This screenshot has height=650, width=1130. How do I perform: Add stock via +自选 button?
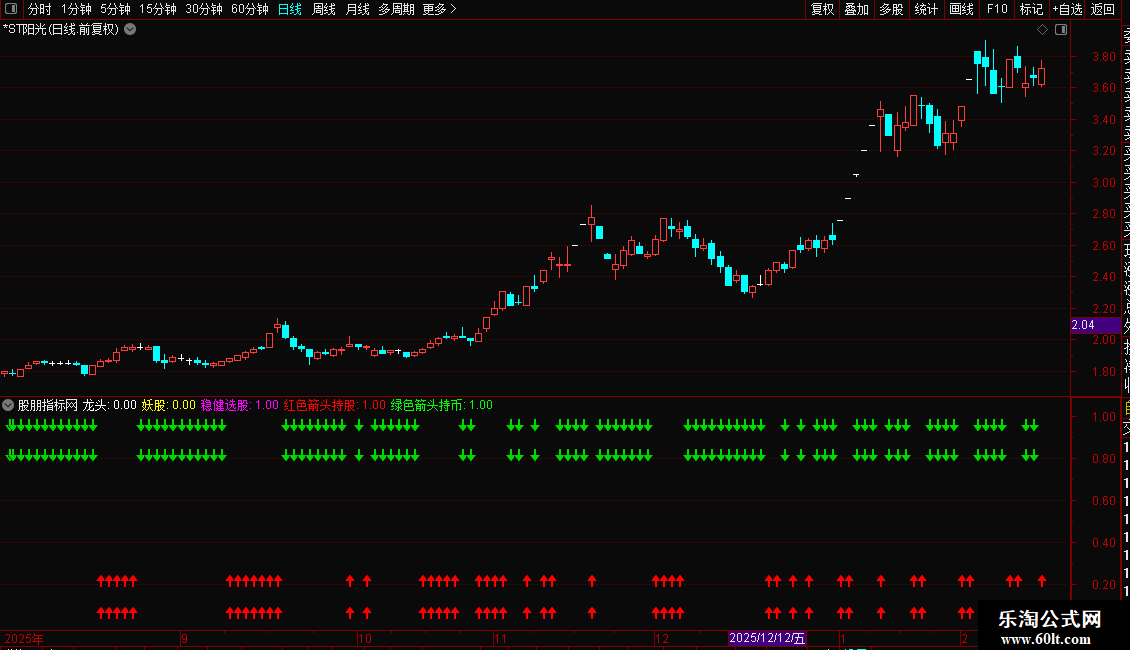click(x=1067, y=9)
